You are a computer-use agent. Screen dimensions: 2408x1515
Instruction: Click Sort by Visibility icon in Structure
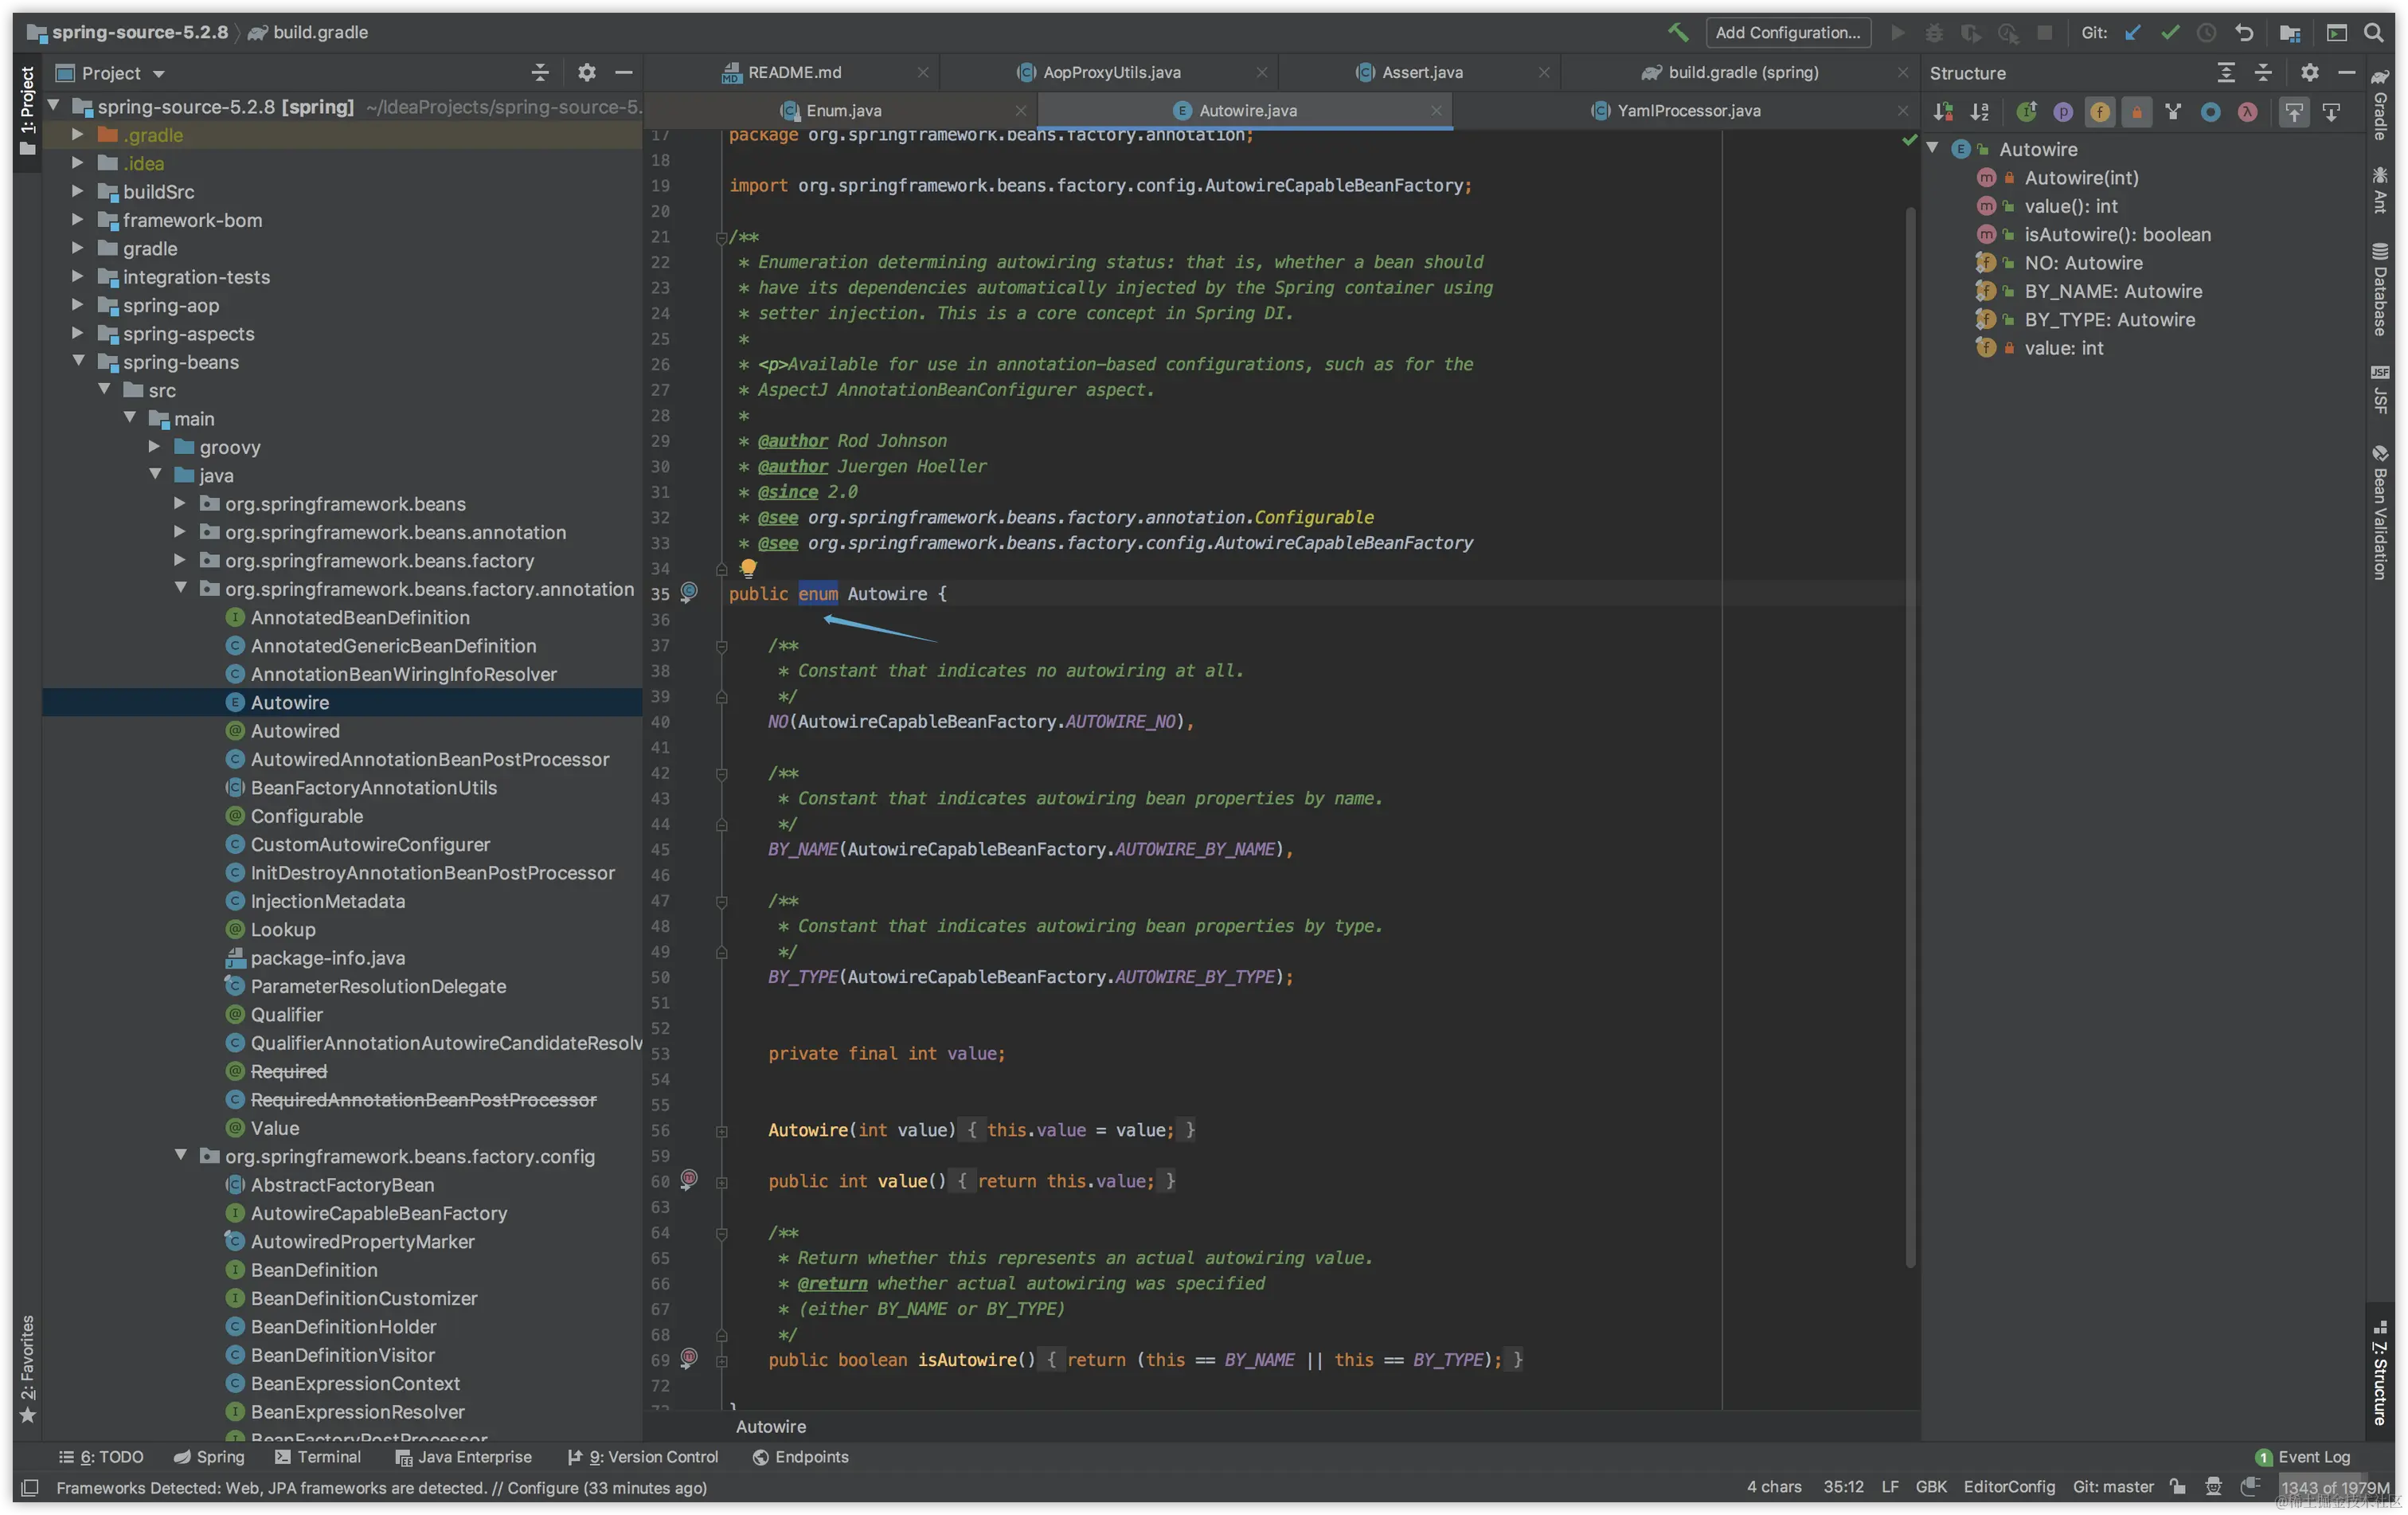(1943, 112)
